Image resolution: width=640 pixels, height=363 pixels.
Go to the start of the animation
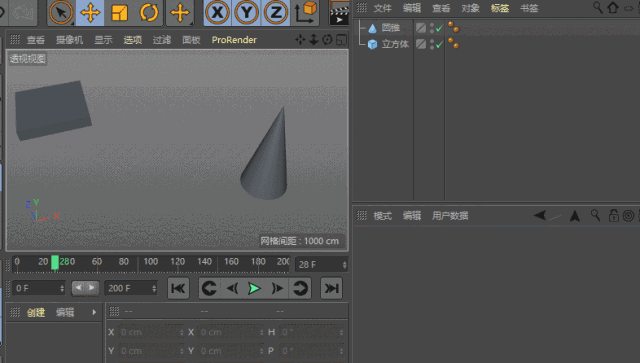(178, 288)
